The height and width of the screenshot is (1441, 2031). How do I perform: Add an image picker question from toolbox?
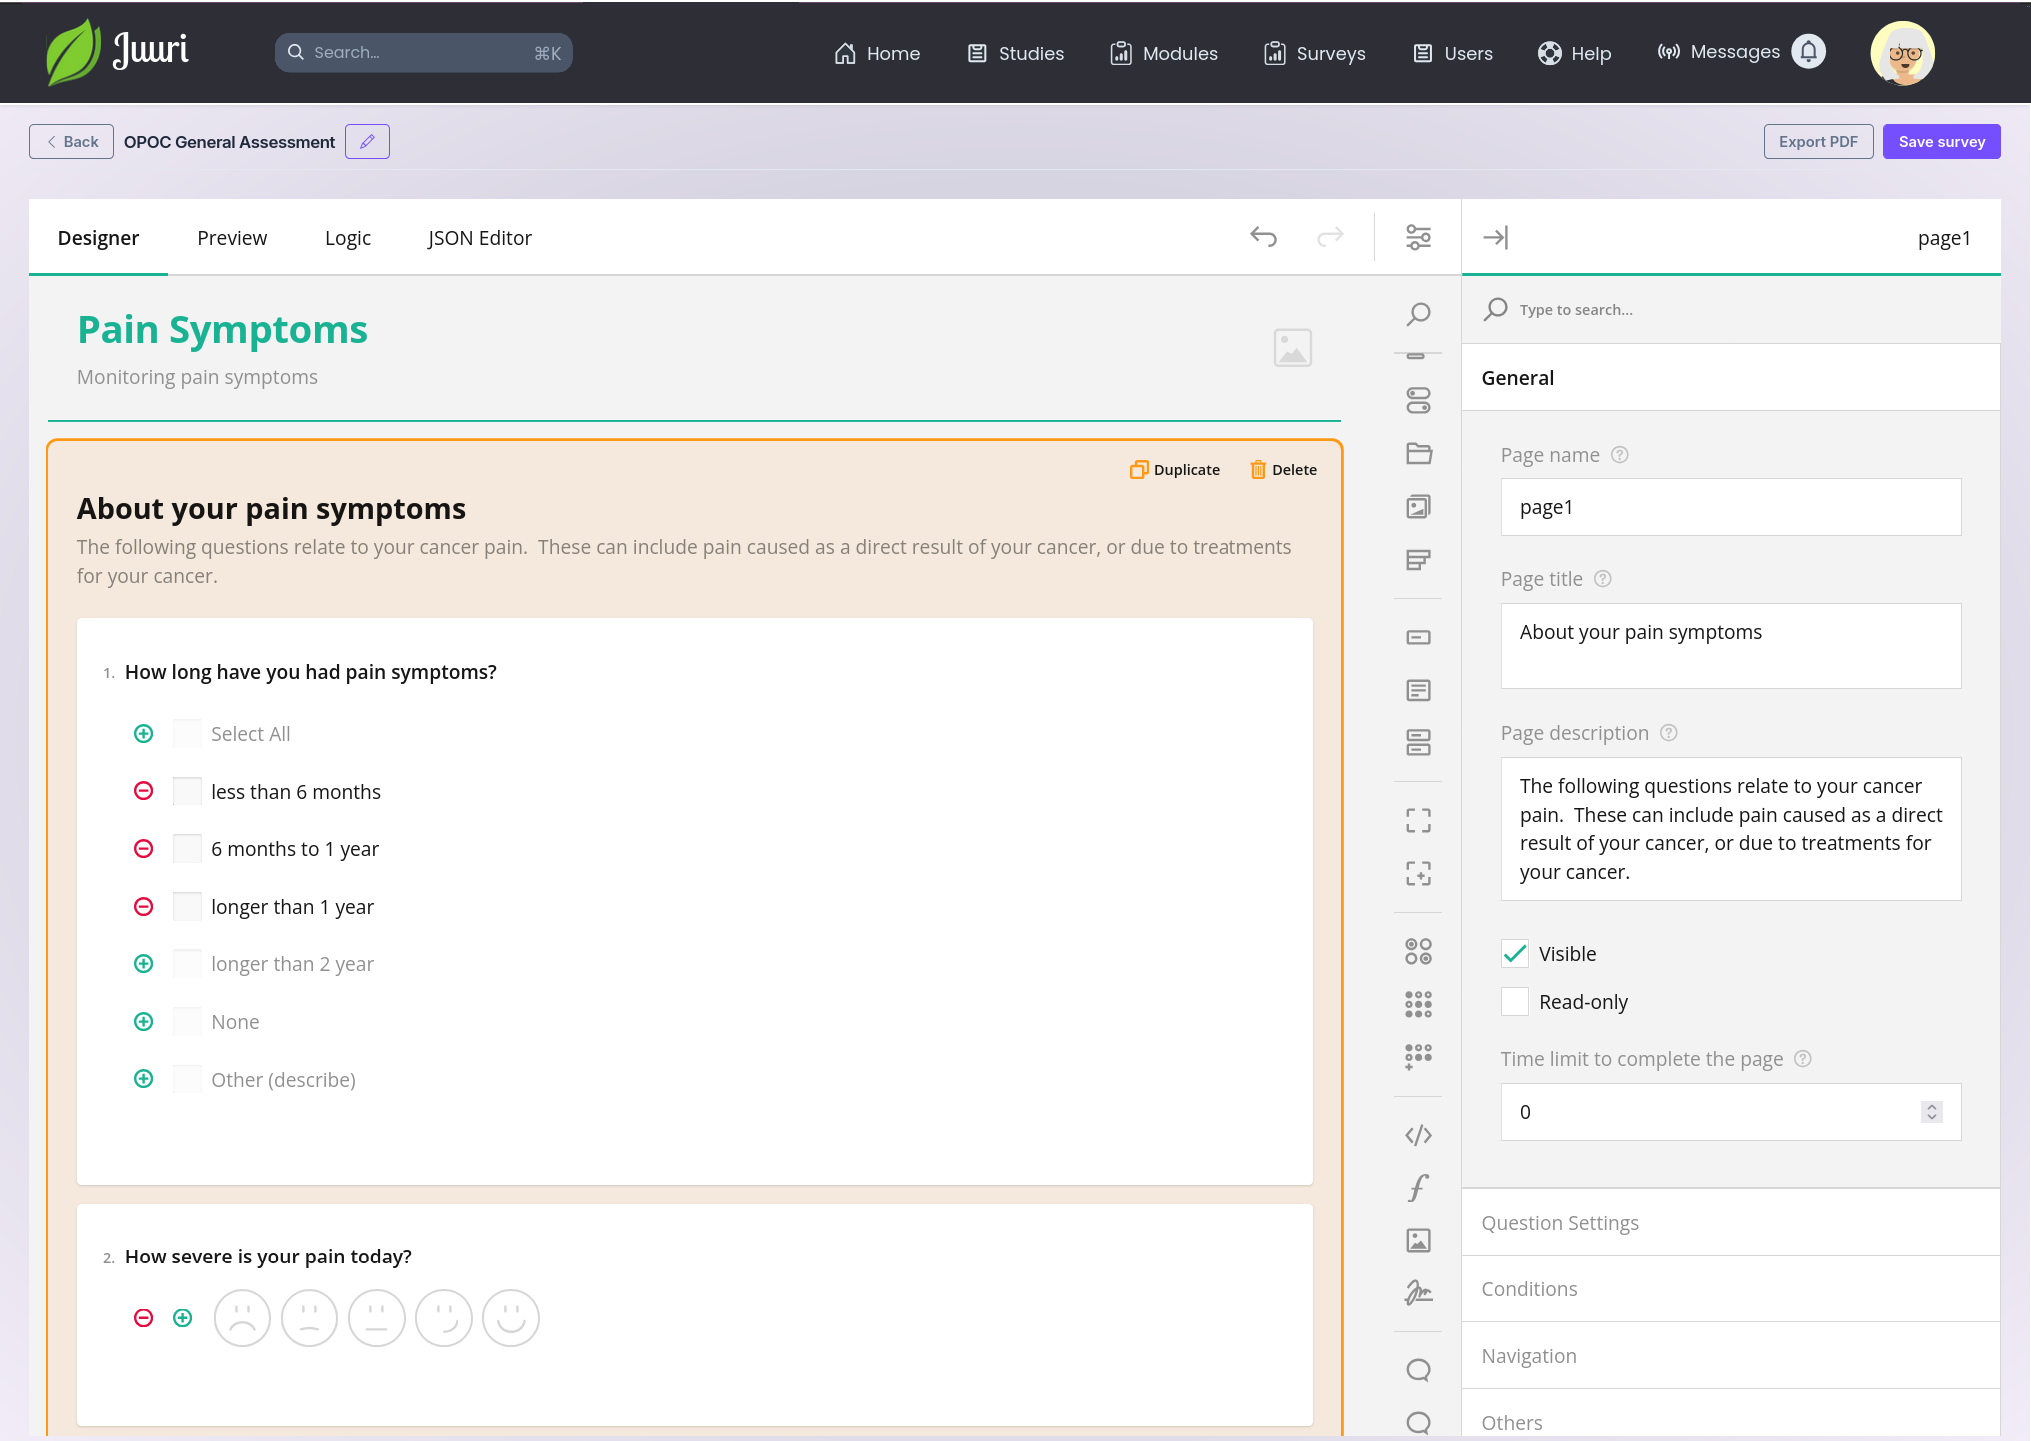(x=1418, y=507)
